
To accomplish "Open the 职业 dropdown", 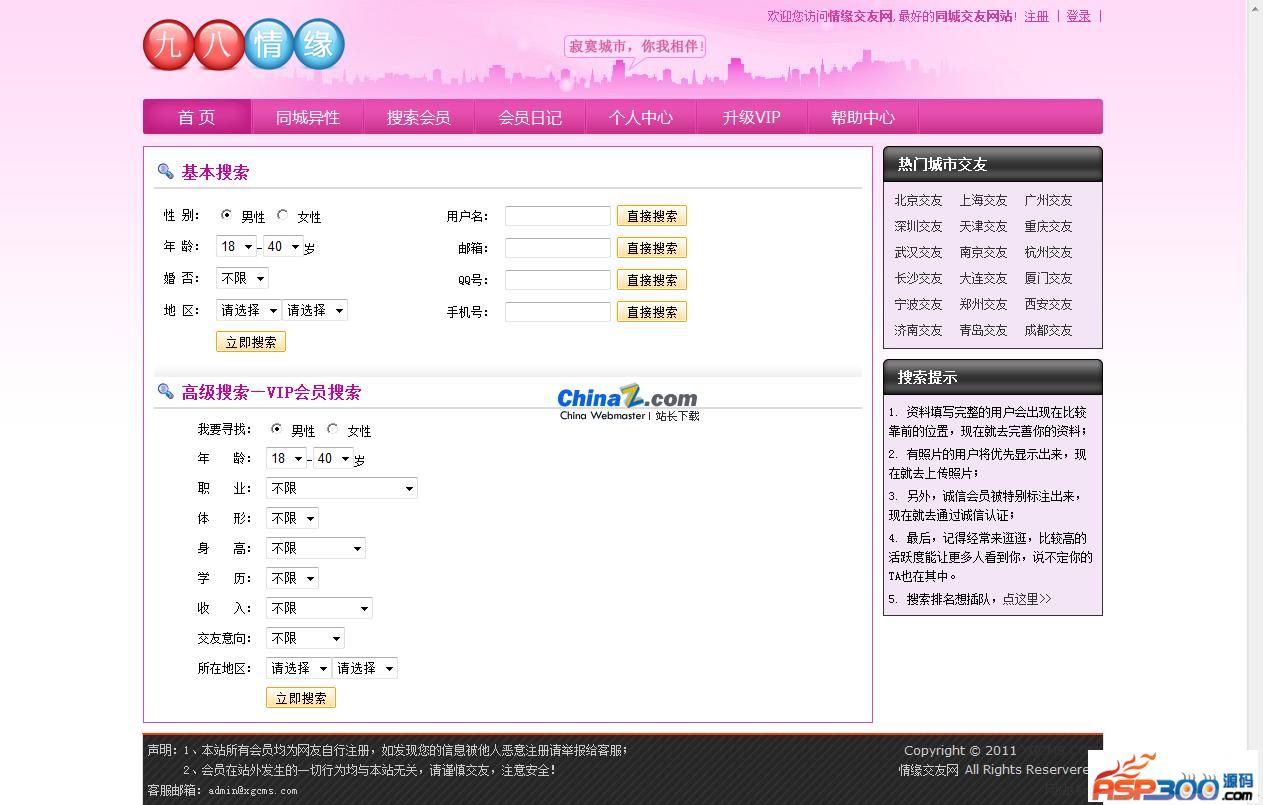I will tap(341, 488).
